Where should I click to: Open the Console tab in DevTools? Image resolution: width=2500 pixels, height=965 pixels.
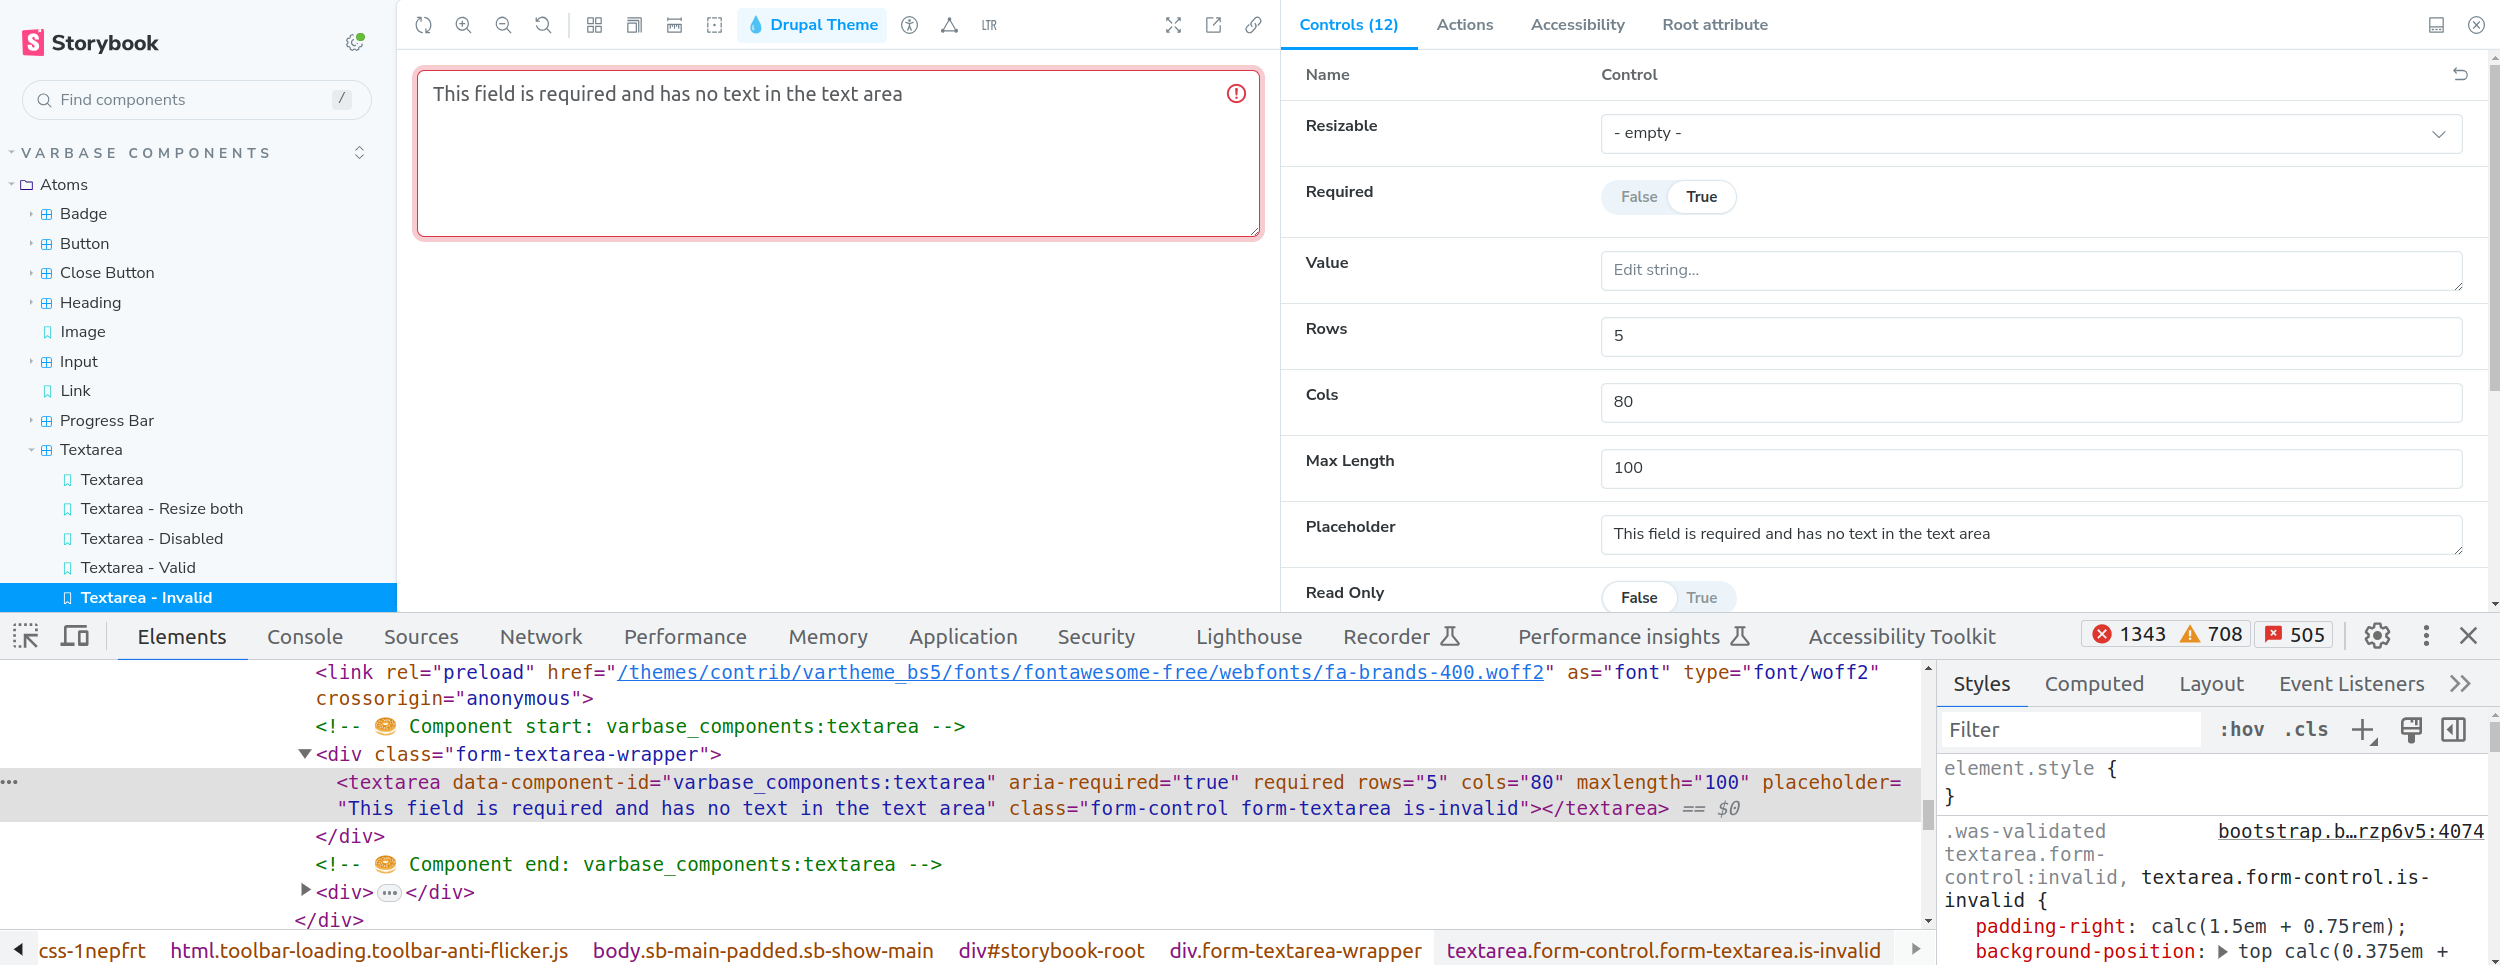(305, 637)
